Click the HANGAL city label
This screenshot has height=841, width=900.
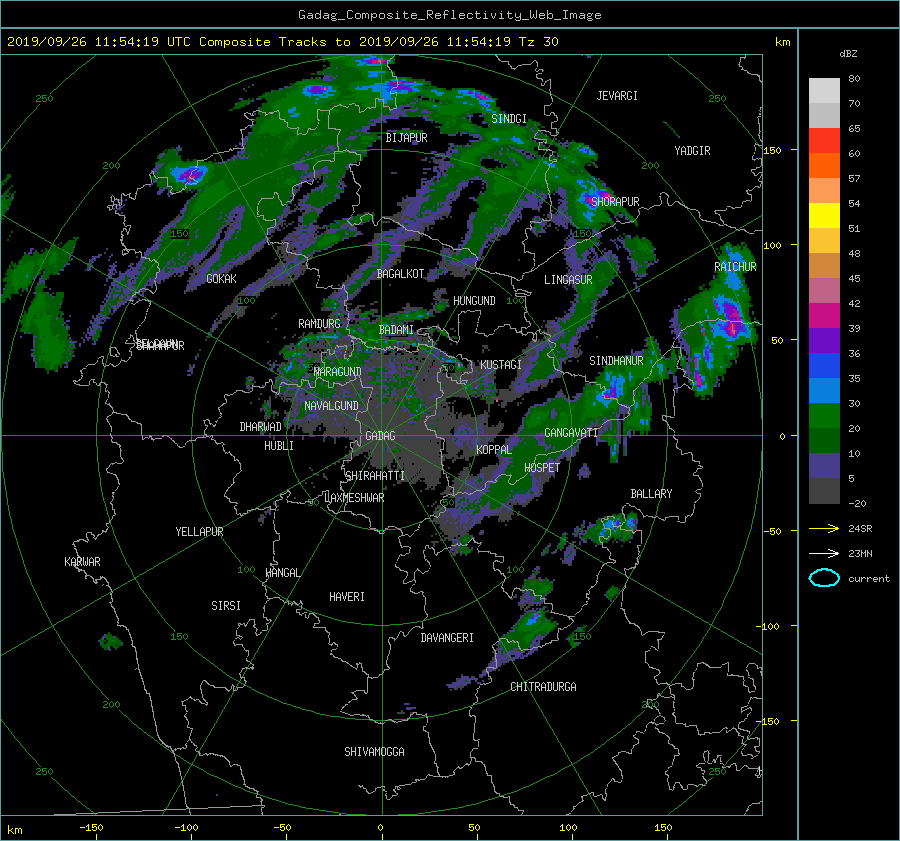[283, 573]
